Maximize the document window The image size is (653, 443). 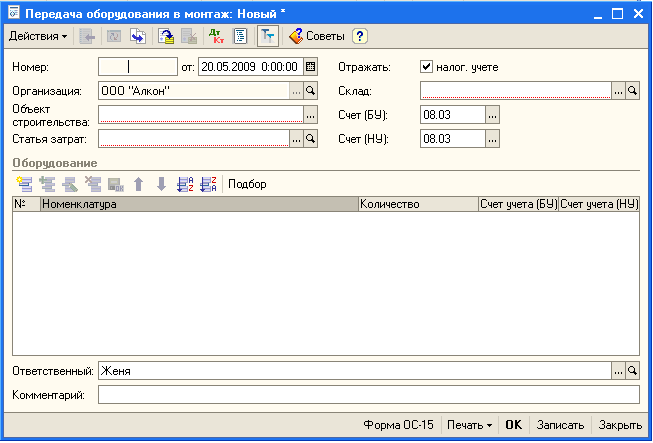coord(618,14)
